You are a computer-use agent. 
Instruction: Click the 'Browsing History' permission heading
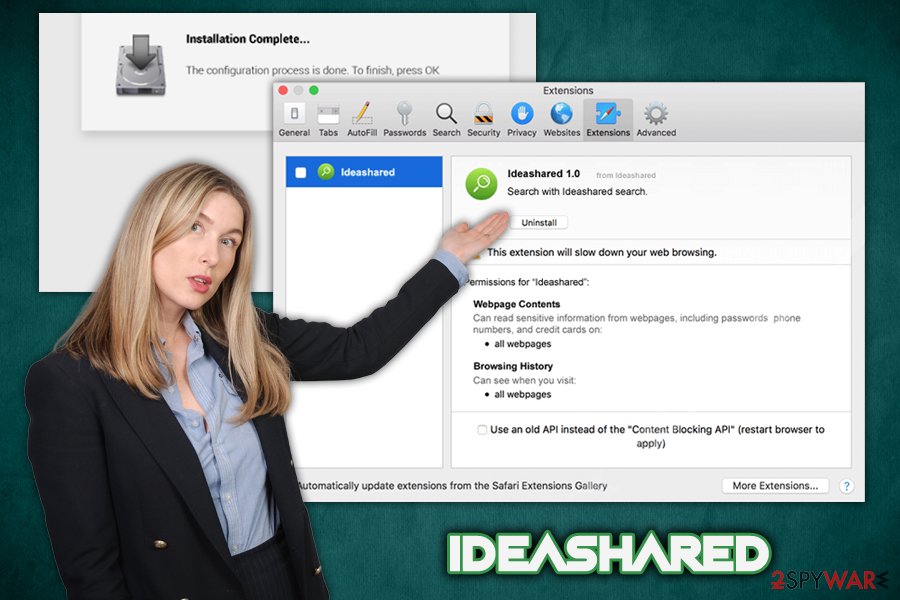coord(513,366)
